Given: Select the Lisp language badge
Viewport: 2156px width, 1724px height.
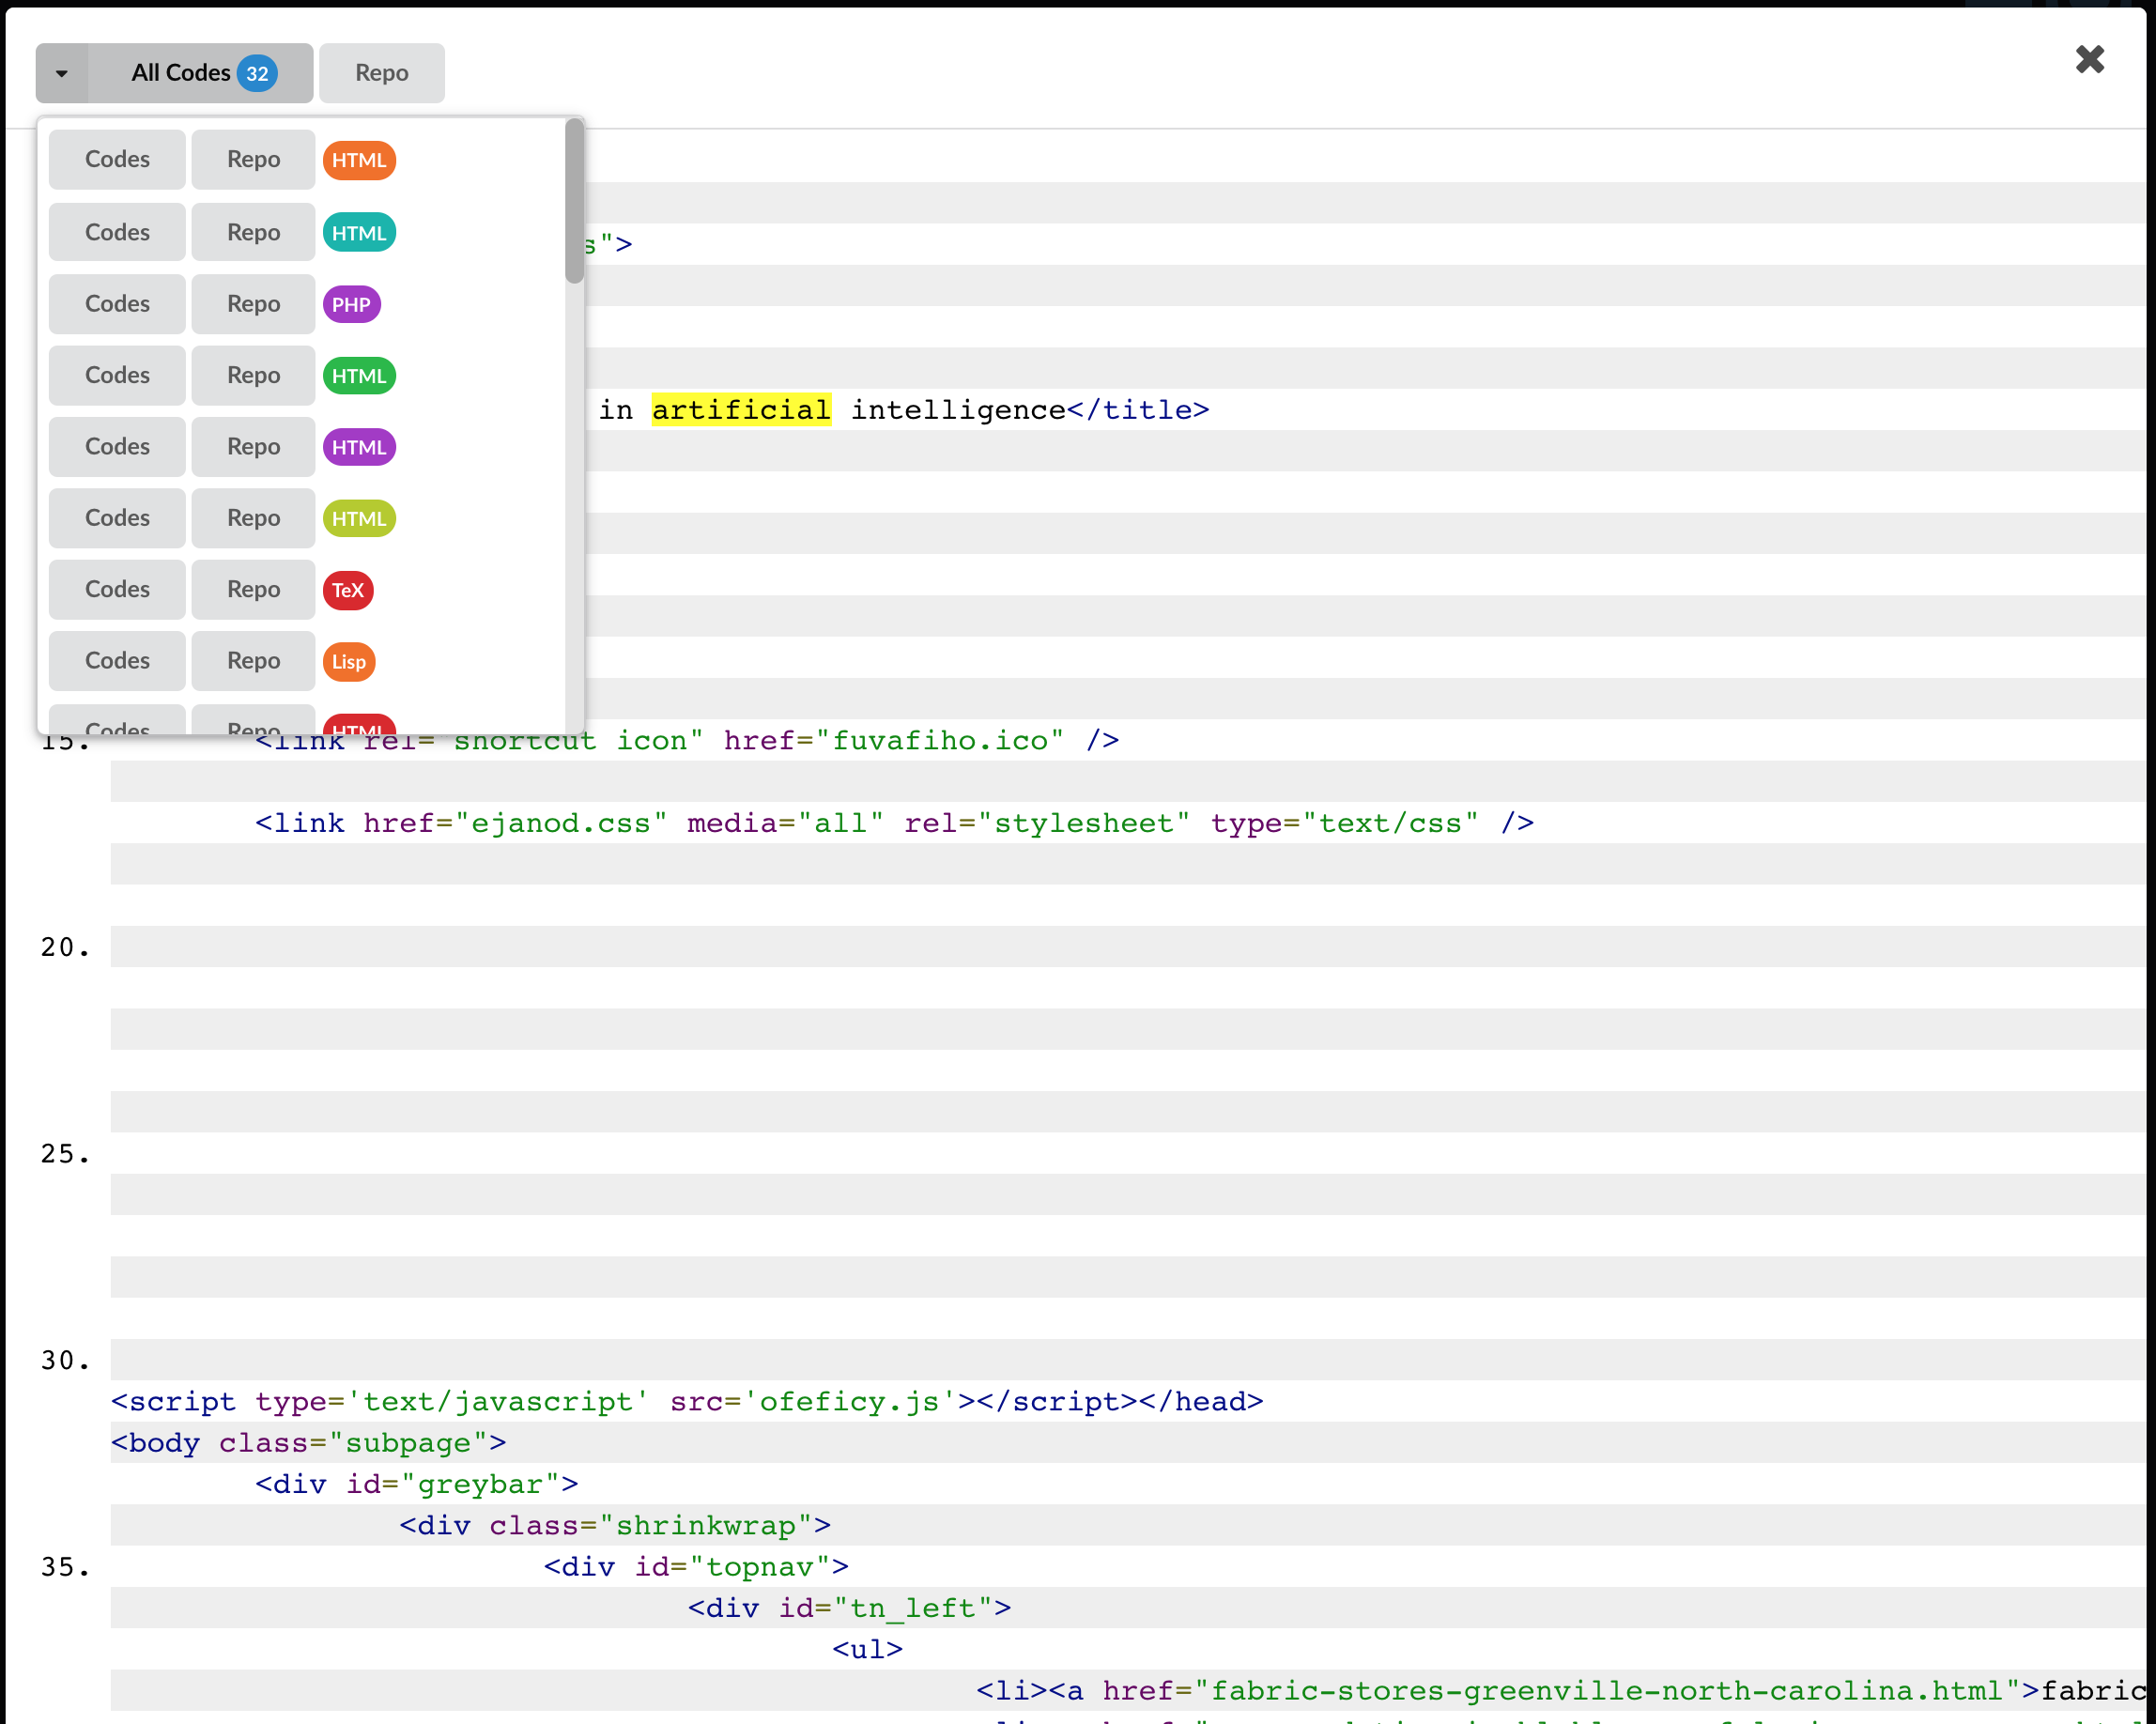Looking at the screenshot, I should (x=348, y=661).
